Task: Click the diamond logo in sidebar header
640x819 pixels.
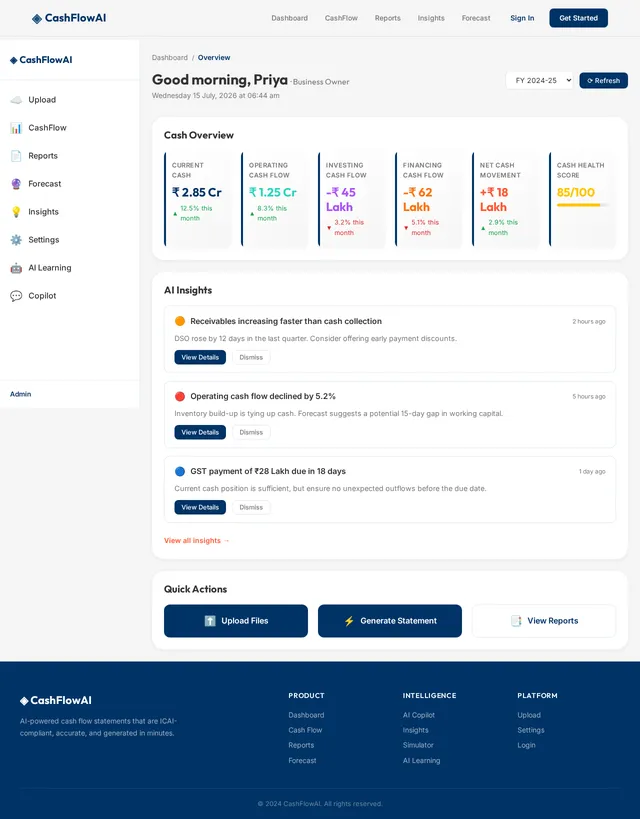Action: [x=14, y=61]
